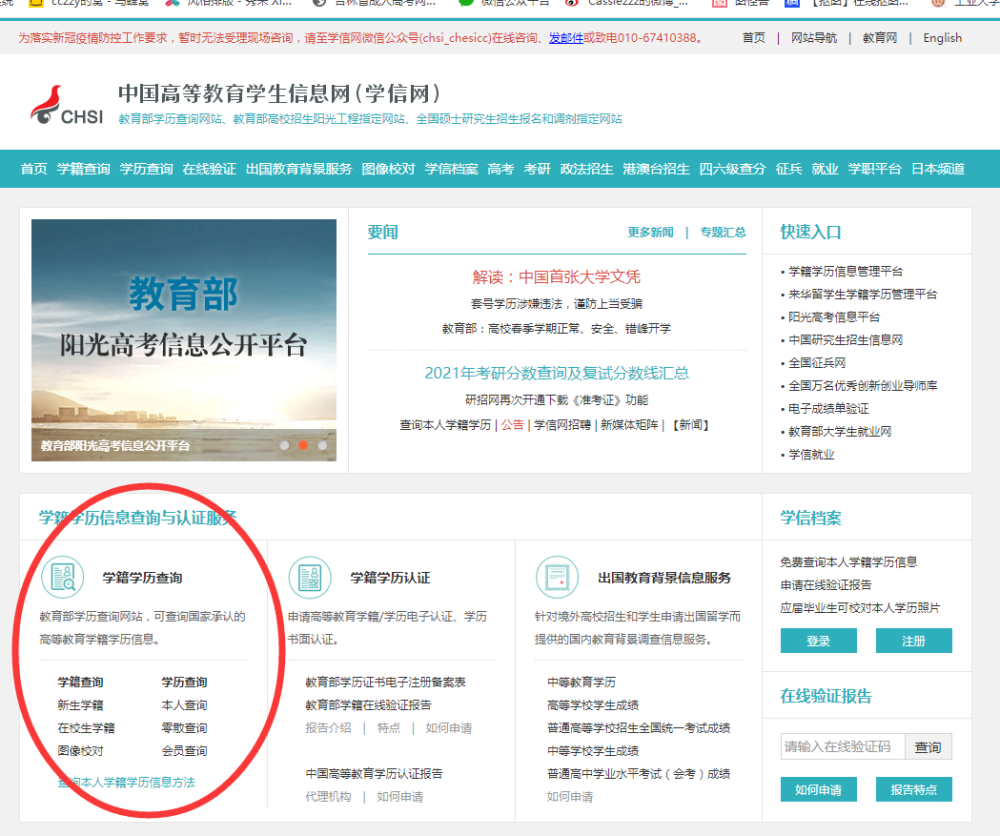The height and width of the screenshot is (836, 1000).
Task: Select the first carousel dot indicator
Action: [x=284, y=445]
